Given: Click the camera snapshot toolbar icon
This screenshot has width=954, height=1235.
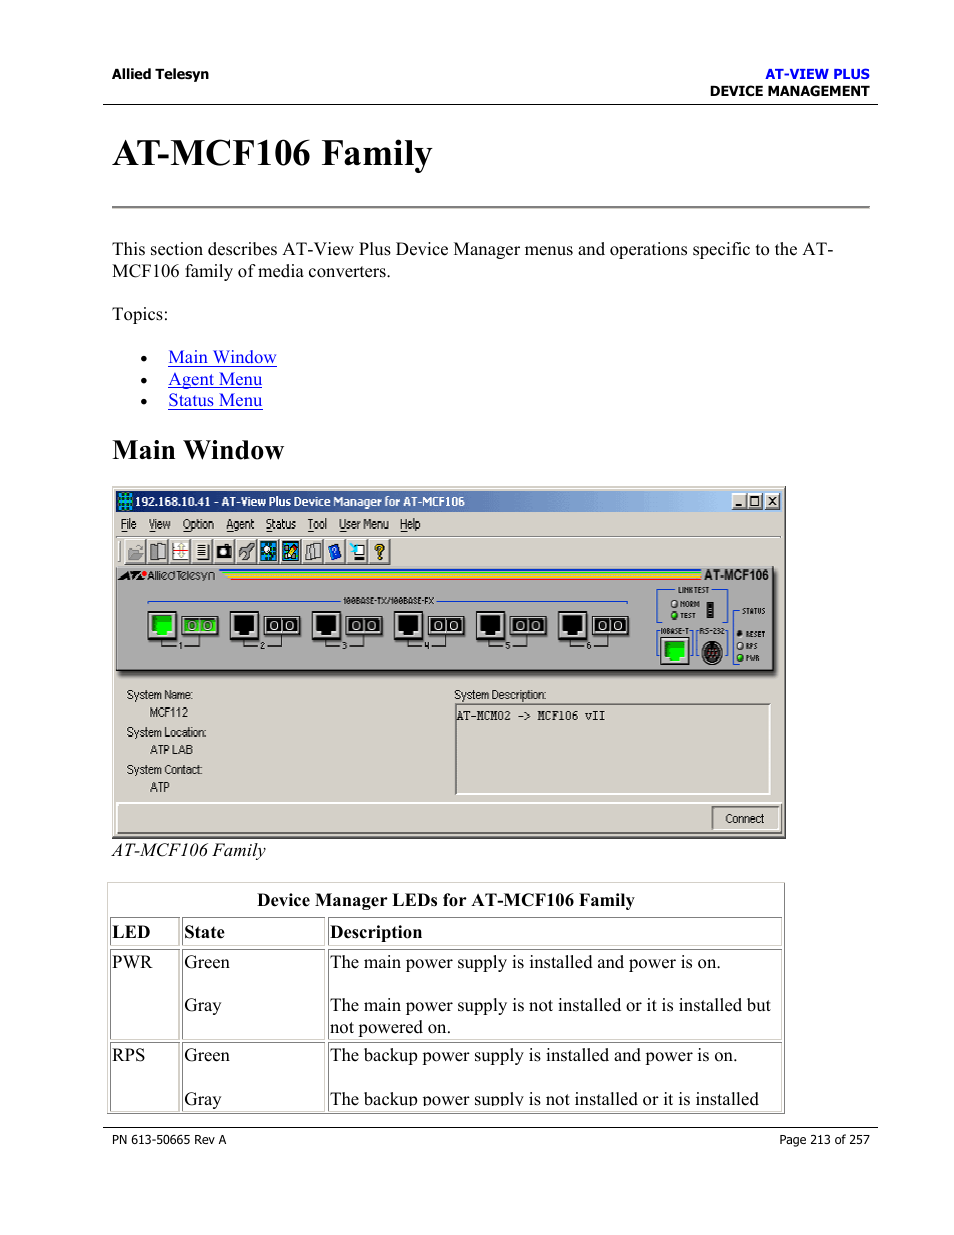Looking at the screenshot, I should click(224, 551).
